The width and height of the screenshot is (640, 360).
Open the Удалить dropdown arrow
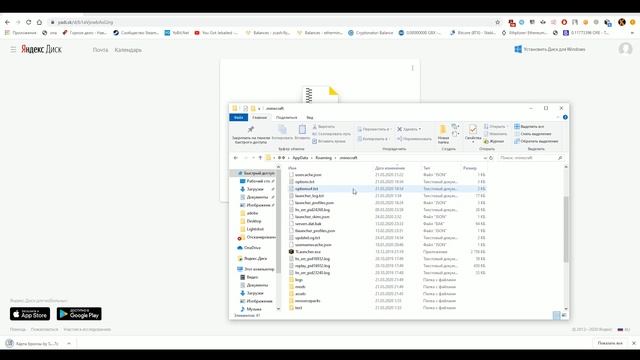420,129
